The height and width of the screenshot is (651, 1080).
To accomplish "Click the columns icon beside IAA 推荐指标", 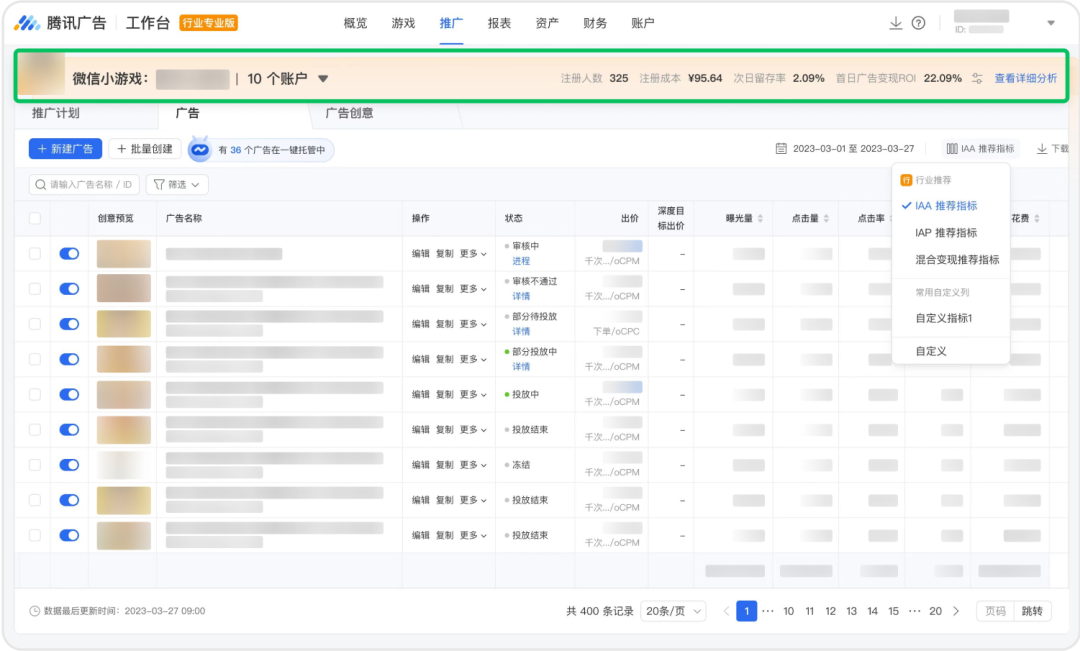I will [x=952, y=148].
